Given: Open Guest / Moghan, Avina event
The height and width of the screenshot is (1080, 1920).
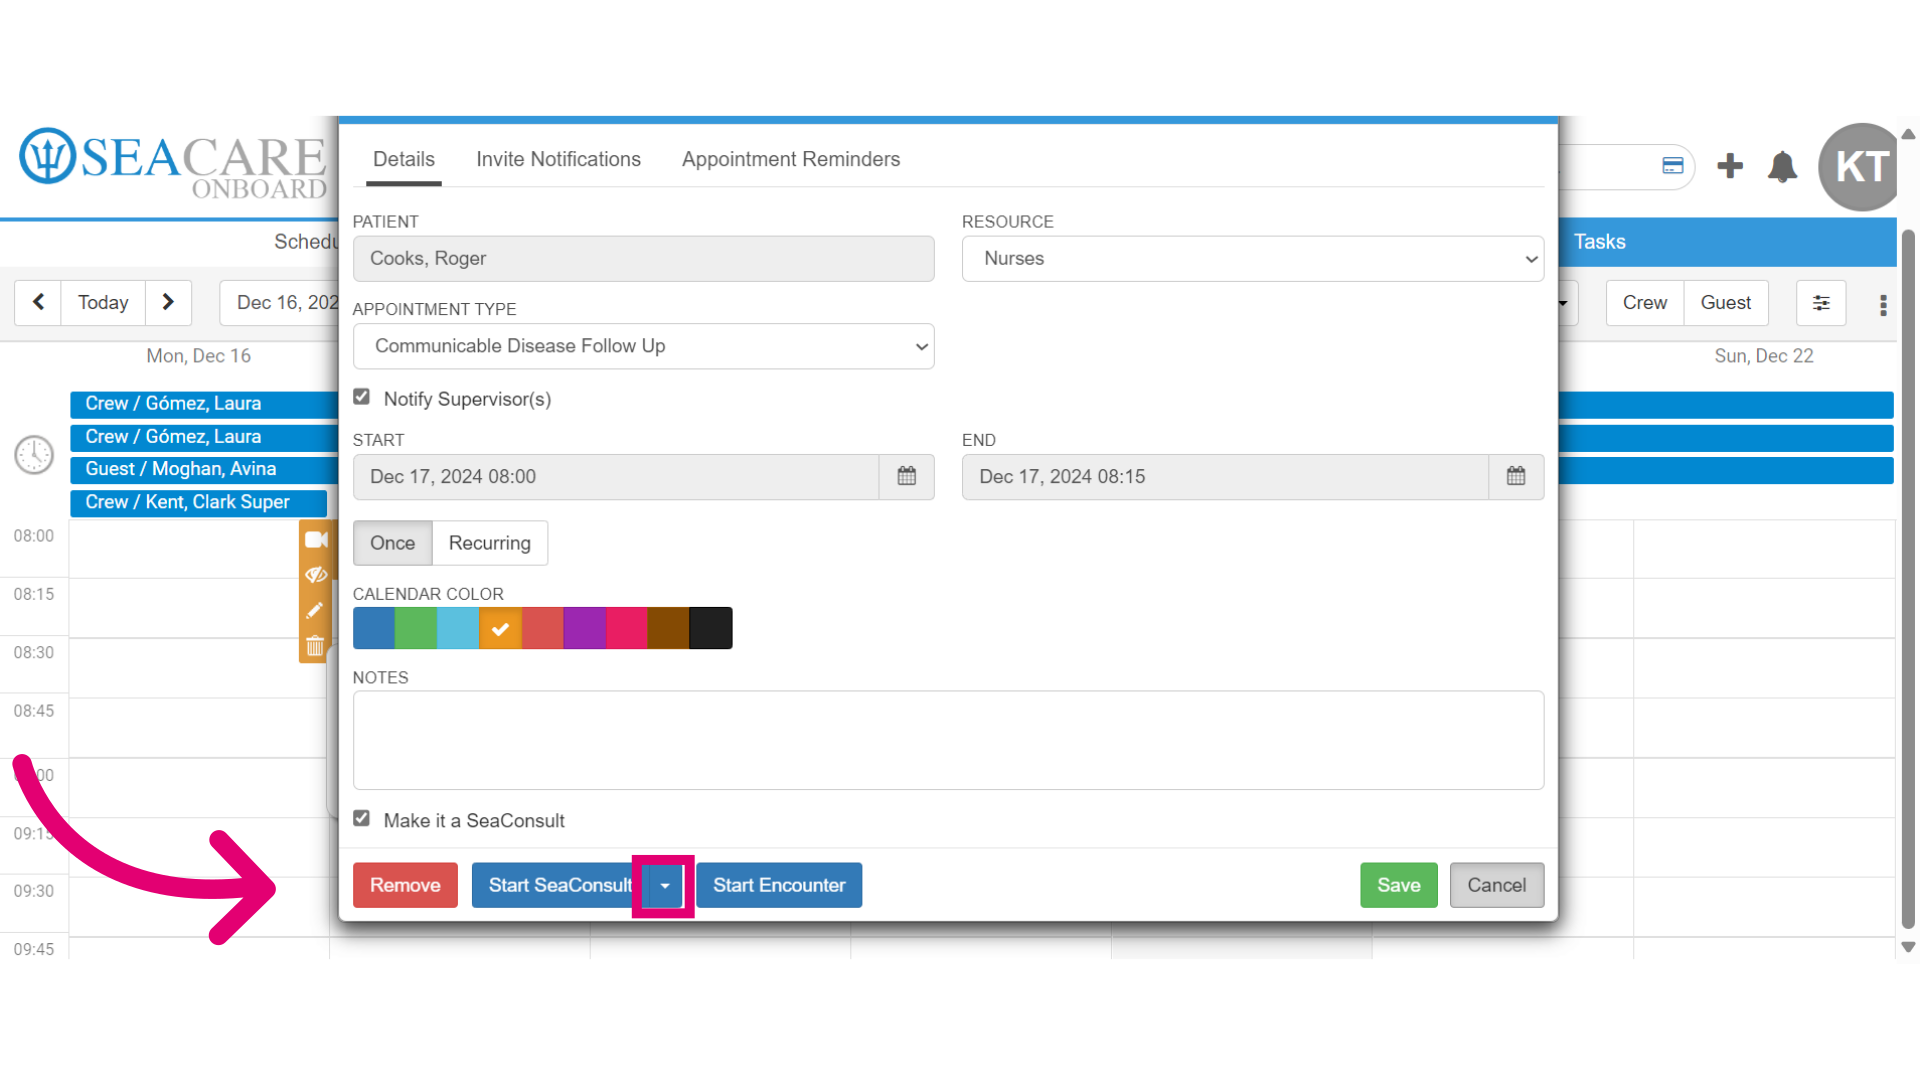Looking at the screenshot, I should (x=204, y=469).
